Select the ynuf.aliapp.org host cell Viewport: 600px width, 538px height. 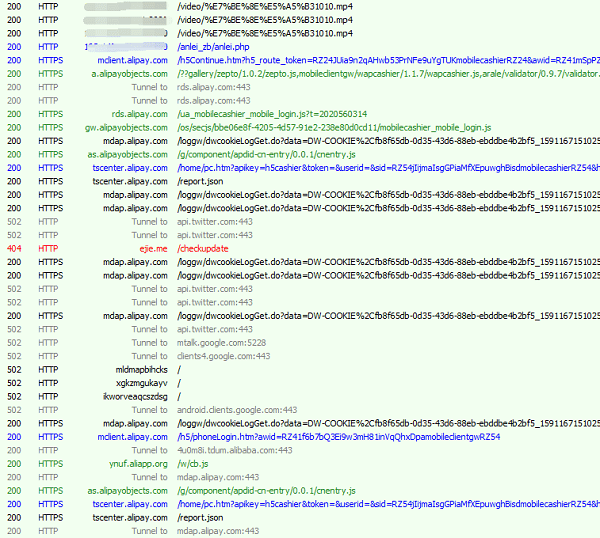point(138,464)
